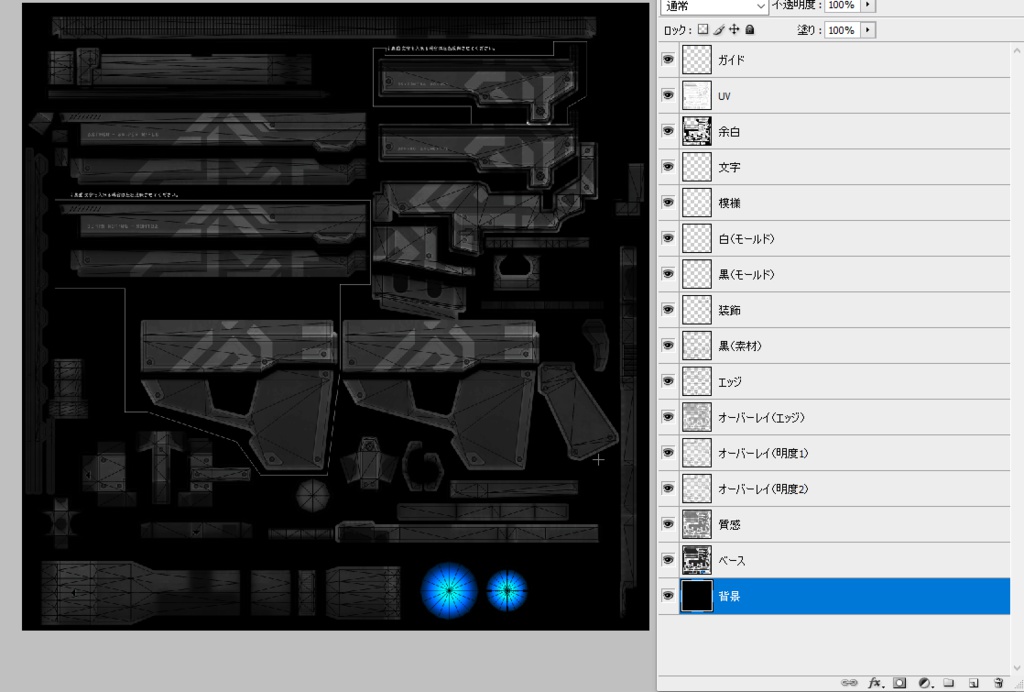Image resolution: width=1024 pixels, height=692 pixels.
Task: Select the 黒(素材) layer name
Action: 740,346
